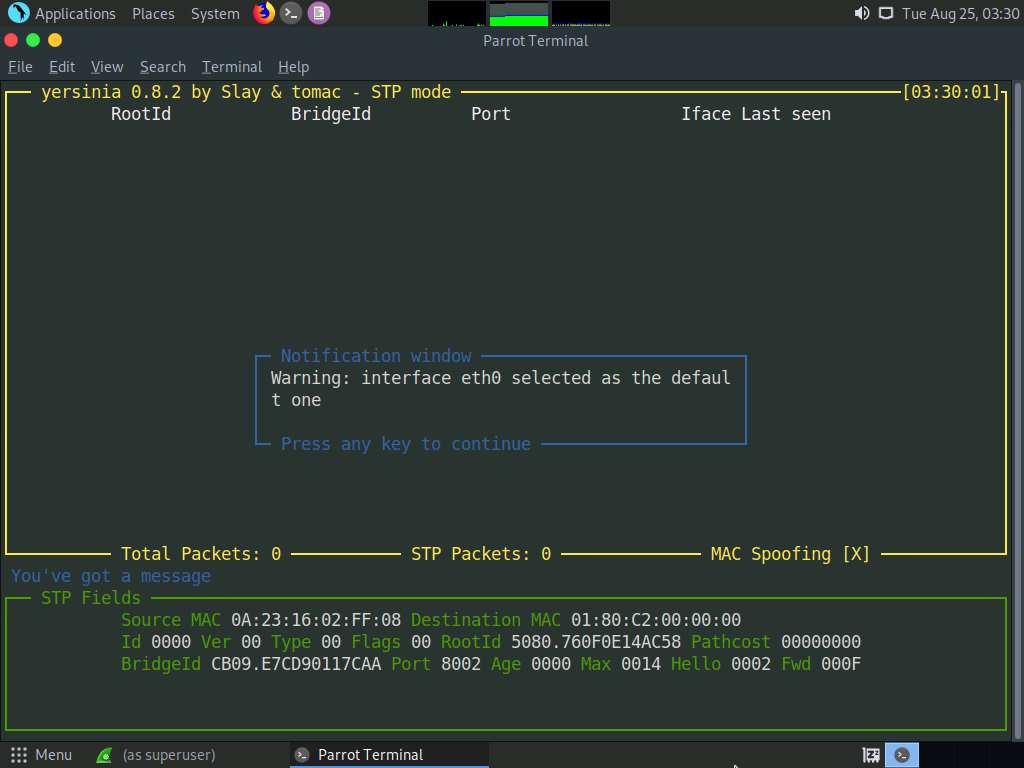Click Port value 8002 in STP Fields
This screenshot has height=768, width=1024.
coord(460,664)
